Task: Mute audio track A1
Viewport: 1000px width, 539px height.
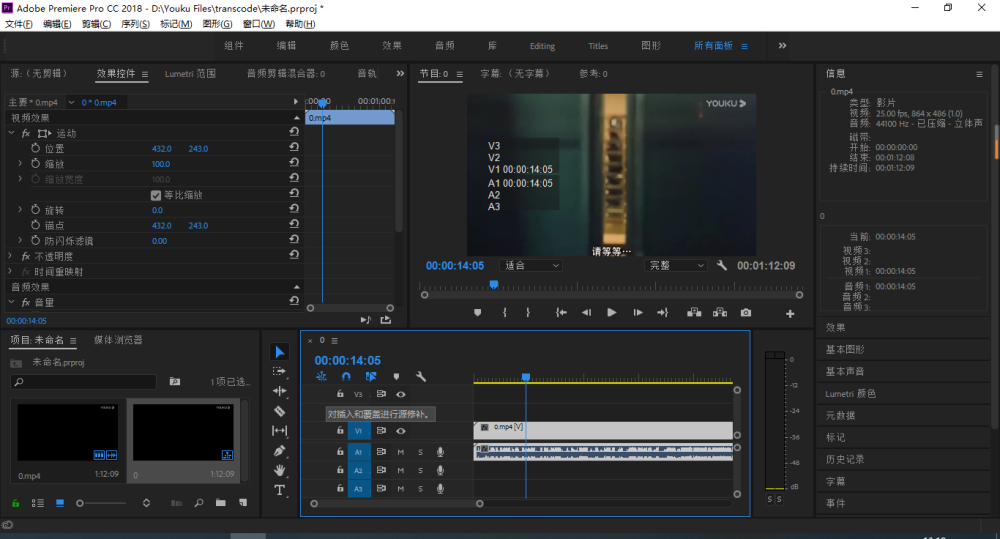Action: (x=401, y=452)
